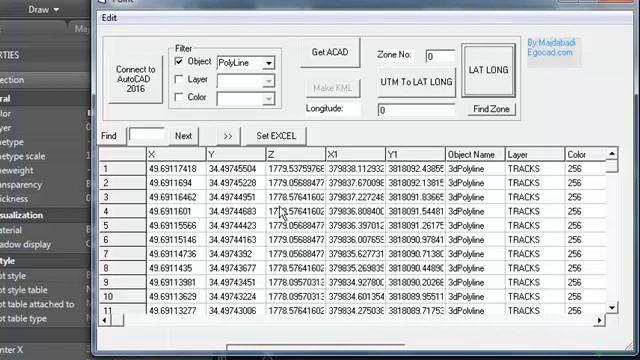Image resolution: width=640 pixels, height=360 pixels.
Task: Enable the Color filter checkbox
Action: (179, 97)
